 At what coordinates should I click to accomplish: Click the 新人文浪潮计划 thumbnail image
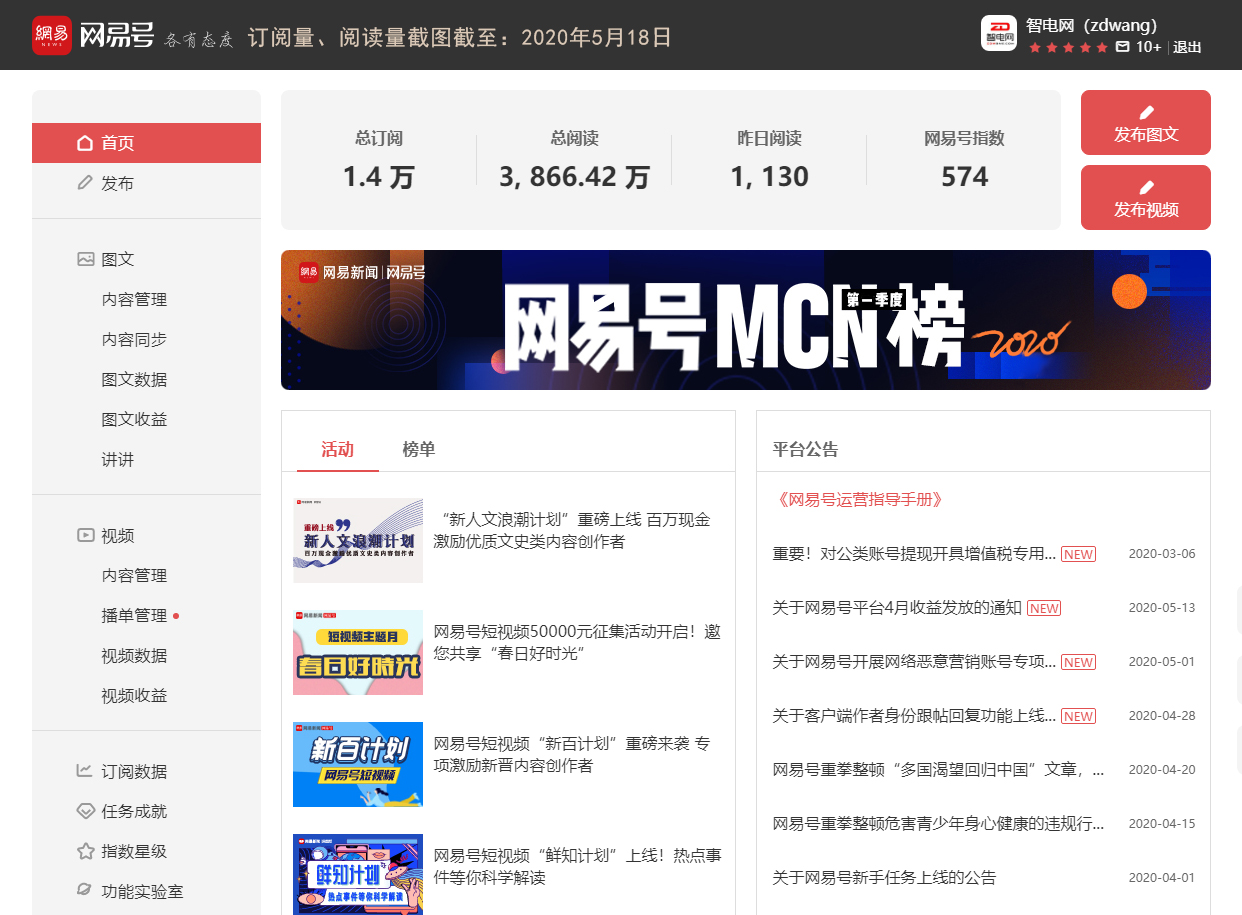(358, 540)
